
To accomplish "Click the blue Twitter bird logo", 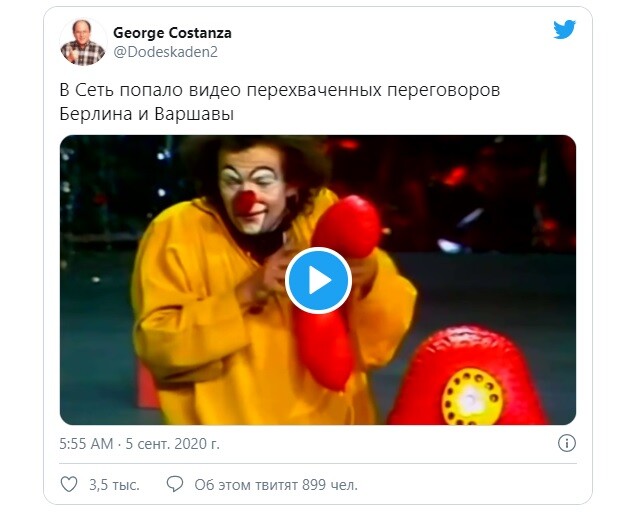I will 565,30.
